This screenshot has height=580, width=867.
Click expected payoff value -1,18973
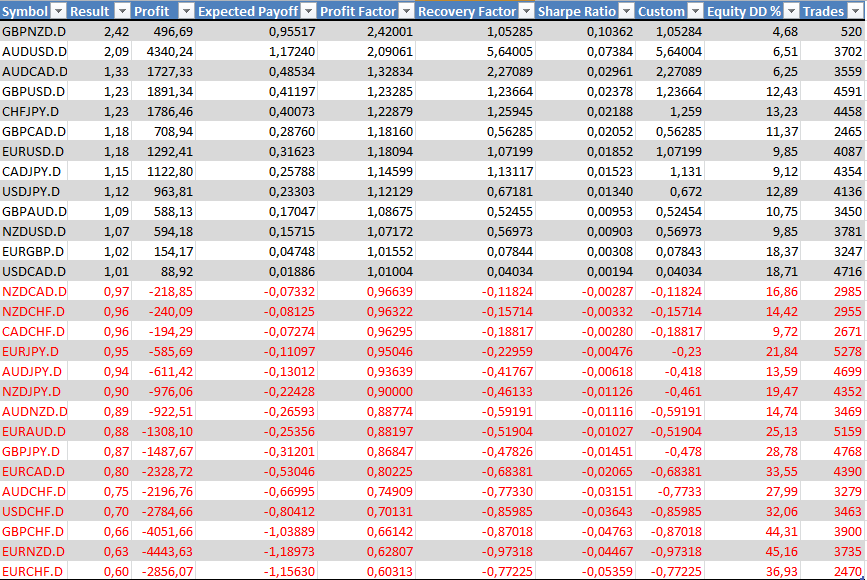(289, 551)
